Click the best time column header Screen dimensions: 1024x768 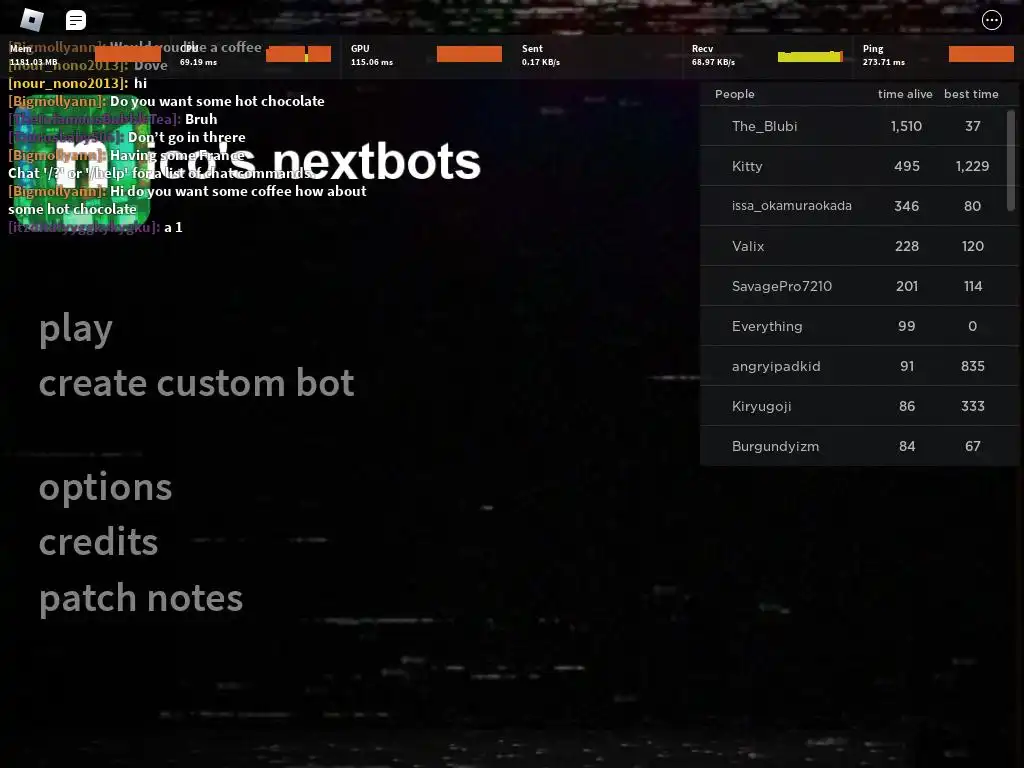pyautogui.click(x=971, y=94)
